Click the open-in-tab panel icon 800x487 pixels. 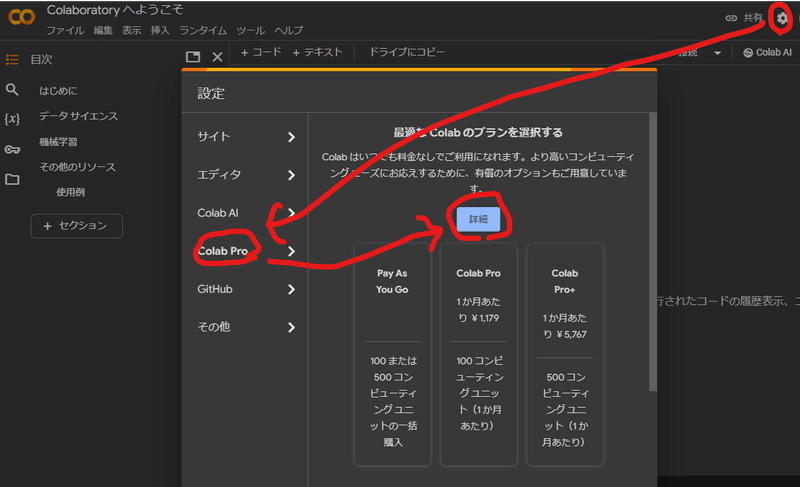193,57
